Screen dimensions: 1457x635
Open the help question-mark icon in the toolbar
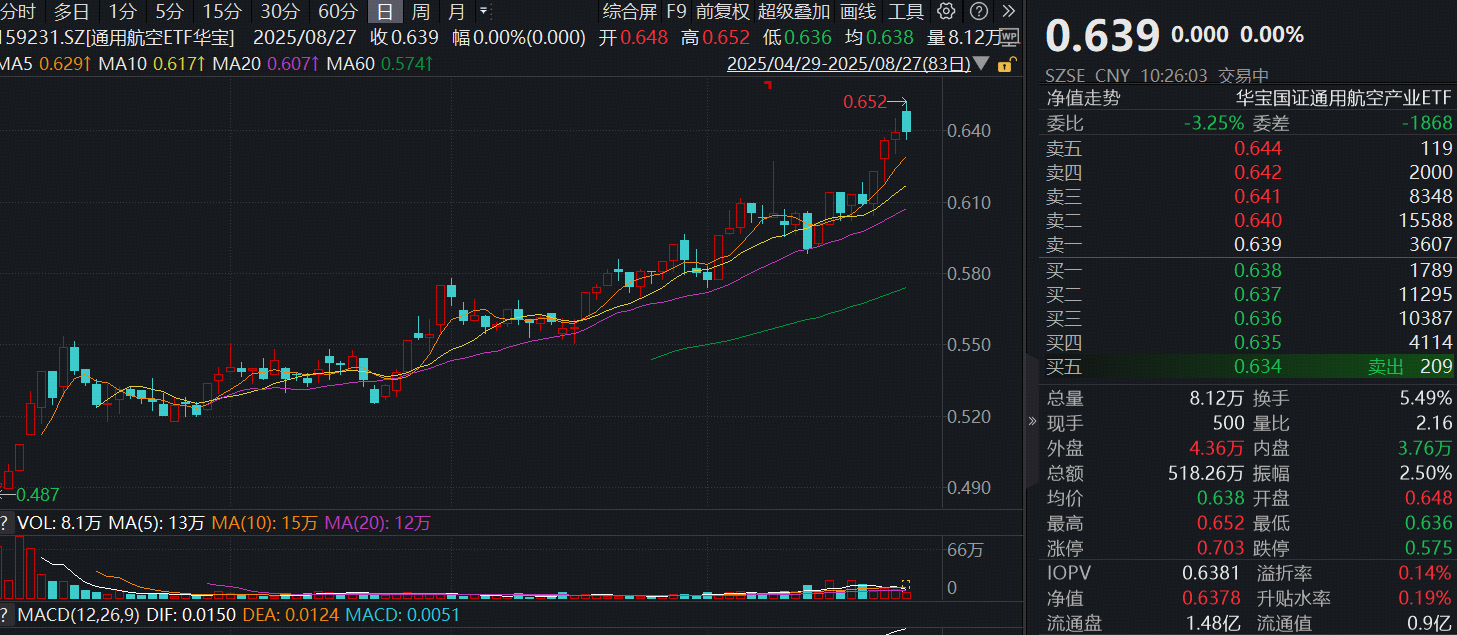point(981,12)
